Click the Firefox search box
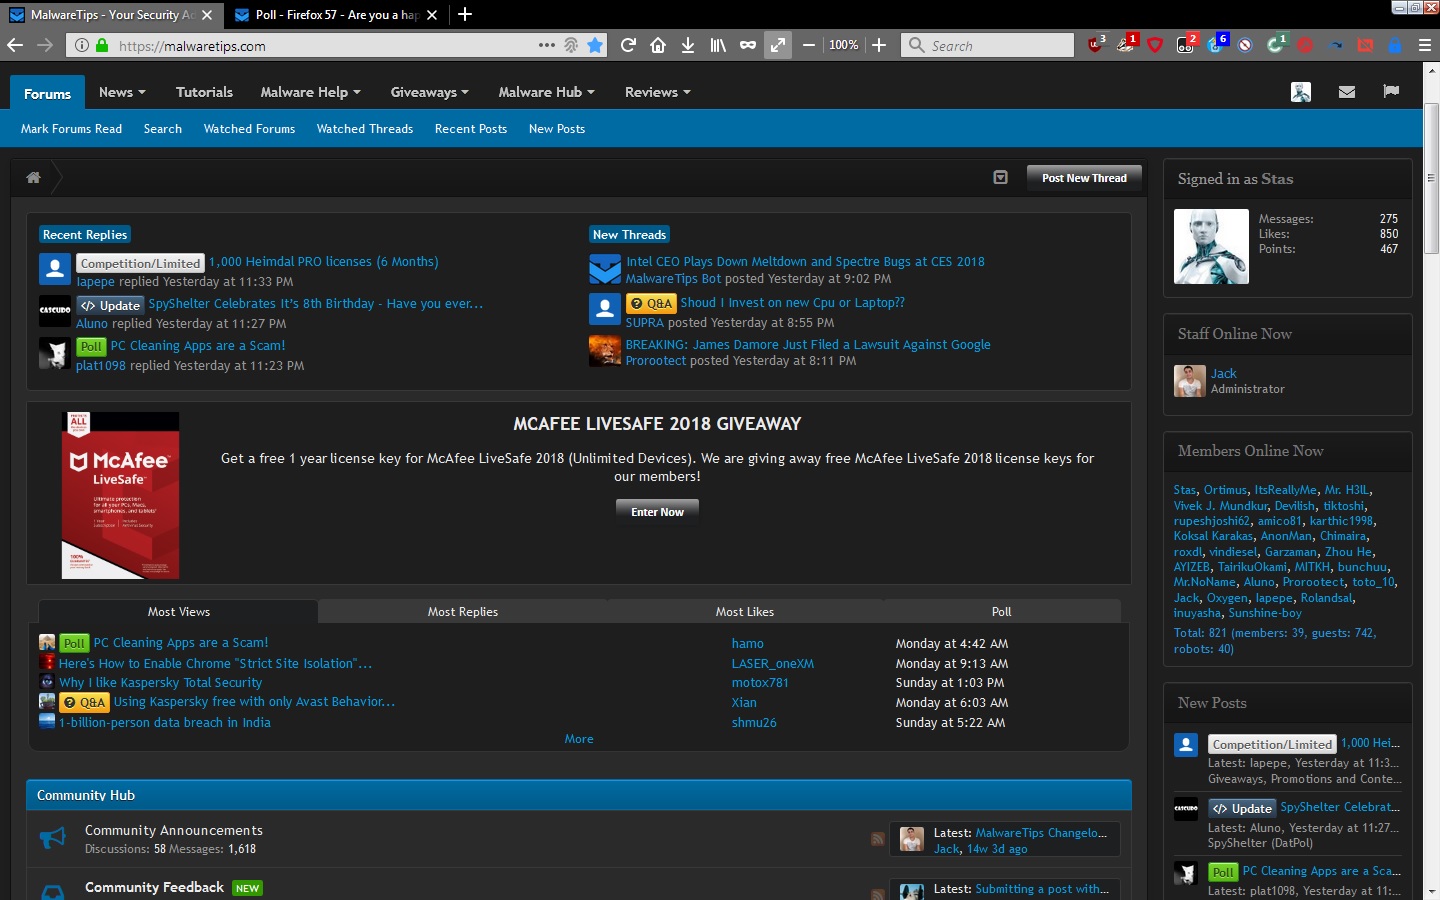The width and height of the screenshot is (1440, 900). coord(987,45)
